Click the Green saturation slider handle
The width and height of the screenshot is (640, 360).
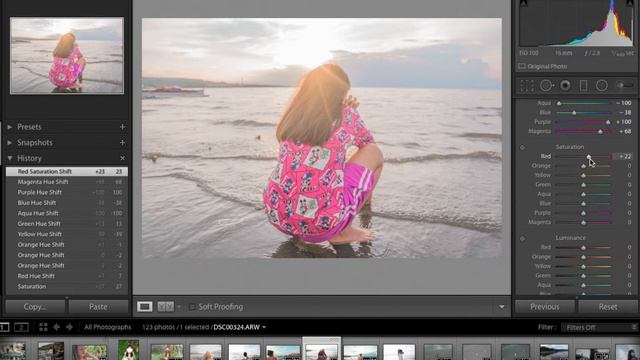pos(583,185)
